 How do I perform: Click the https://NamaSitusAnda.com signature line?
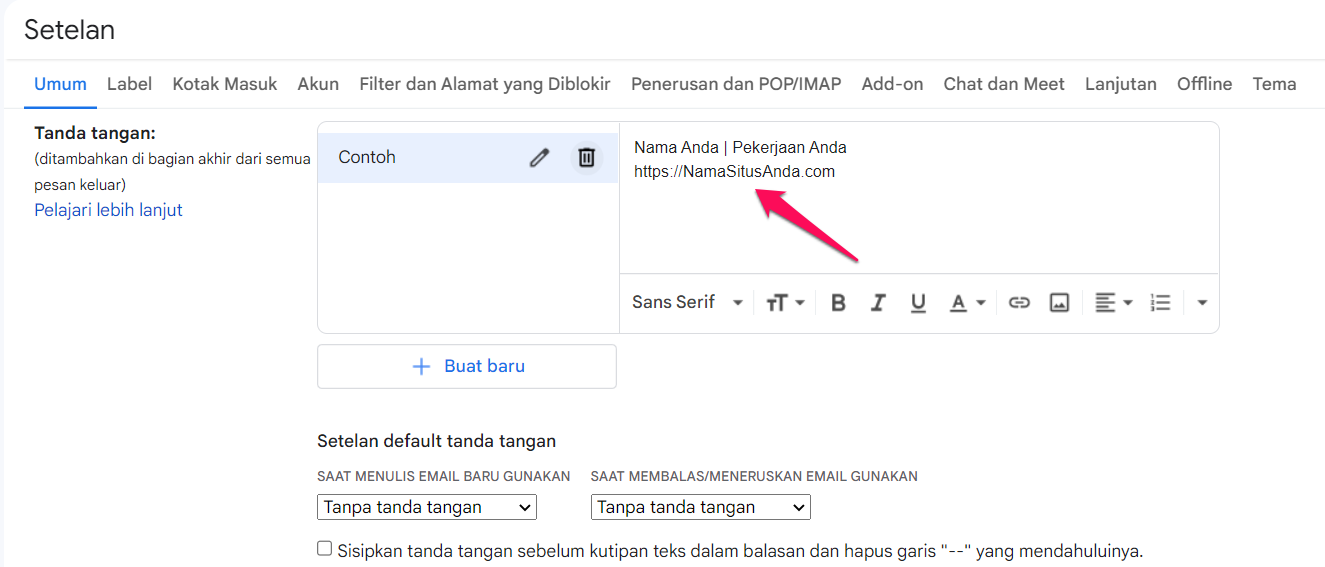pyautogui.click(x=734, y=171)
